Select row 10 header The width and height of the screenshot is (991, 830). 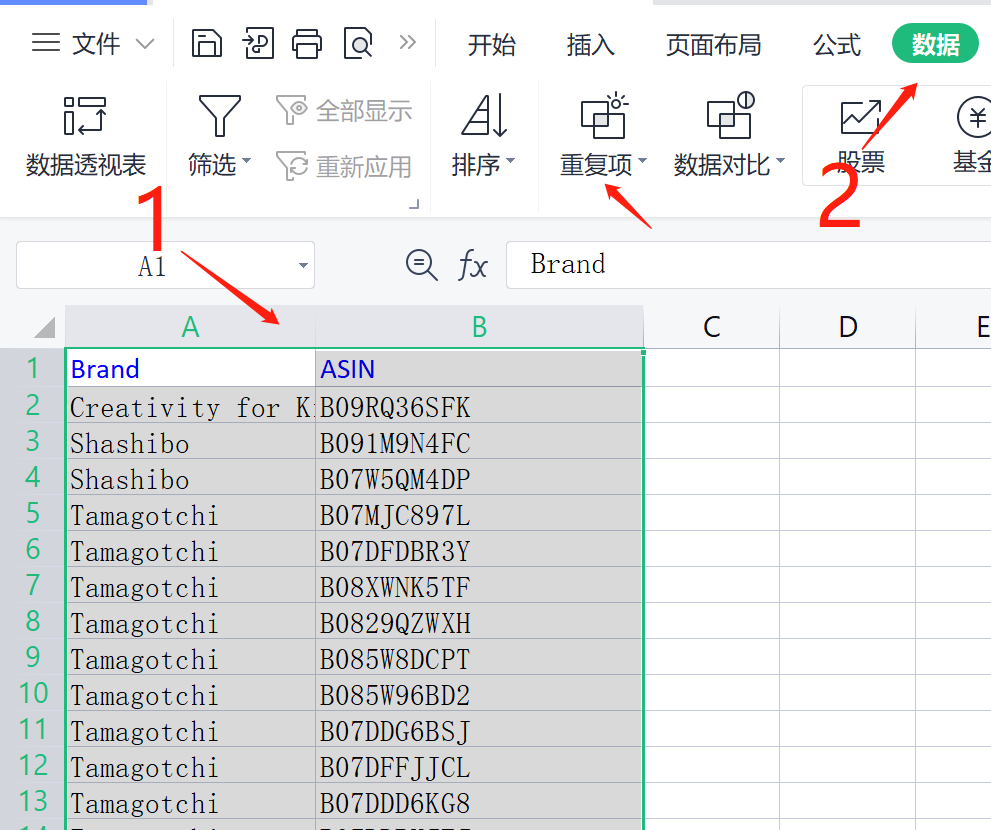point(32,693)
